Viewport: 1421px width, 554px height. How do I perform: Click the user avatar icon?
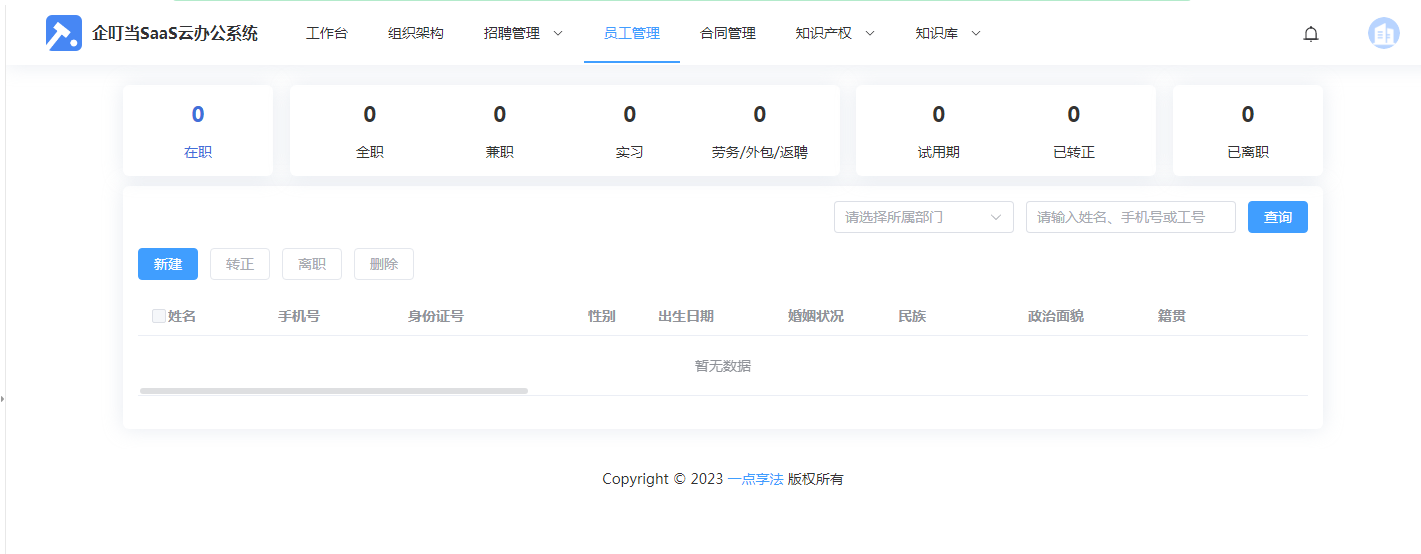(1383, 34)
